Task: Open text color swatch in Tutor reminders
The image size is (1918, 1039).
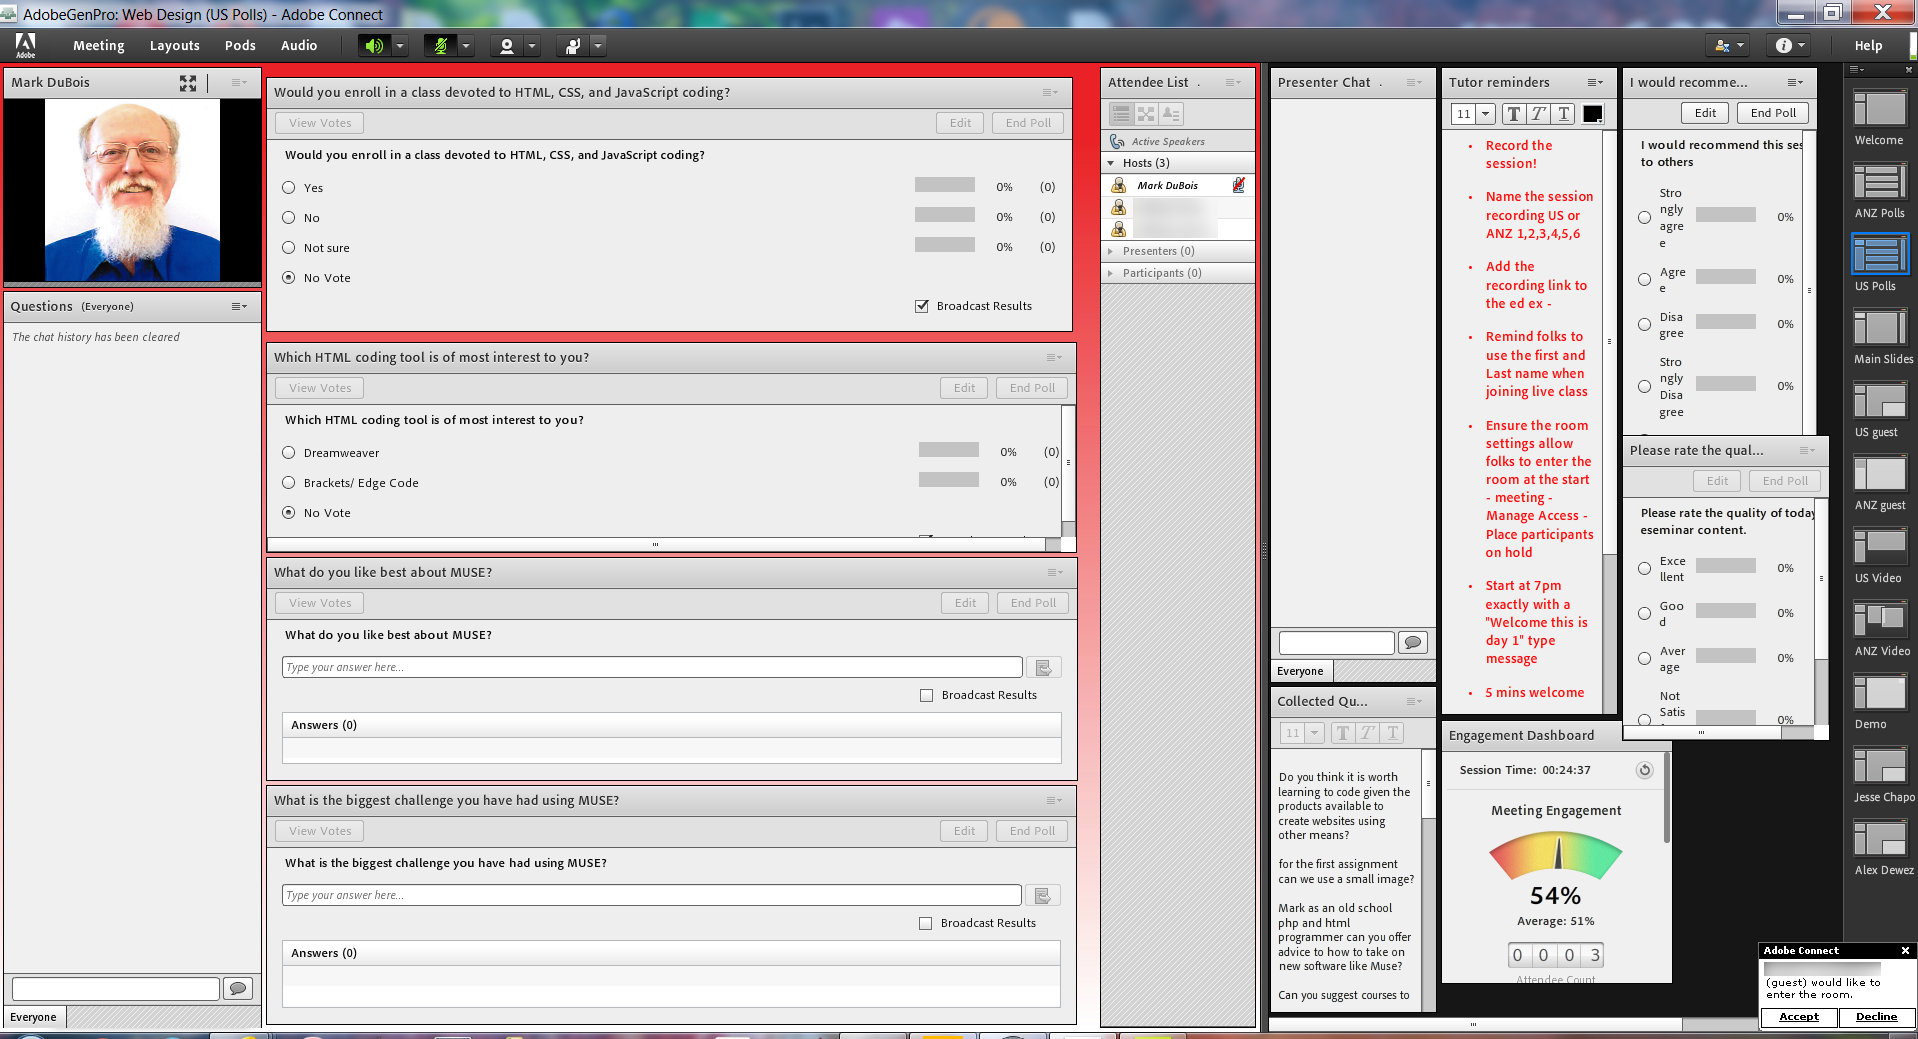Action: click(1593, 114)
